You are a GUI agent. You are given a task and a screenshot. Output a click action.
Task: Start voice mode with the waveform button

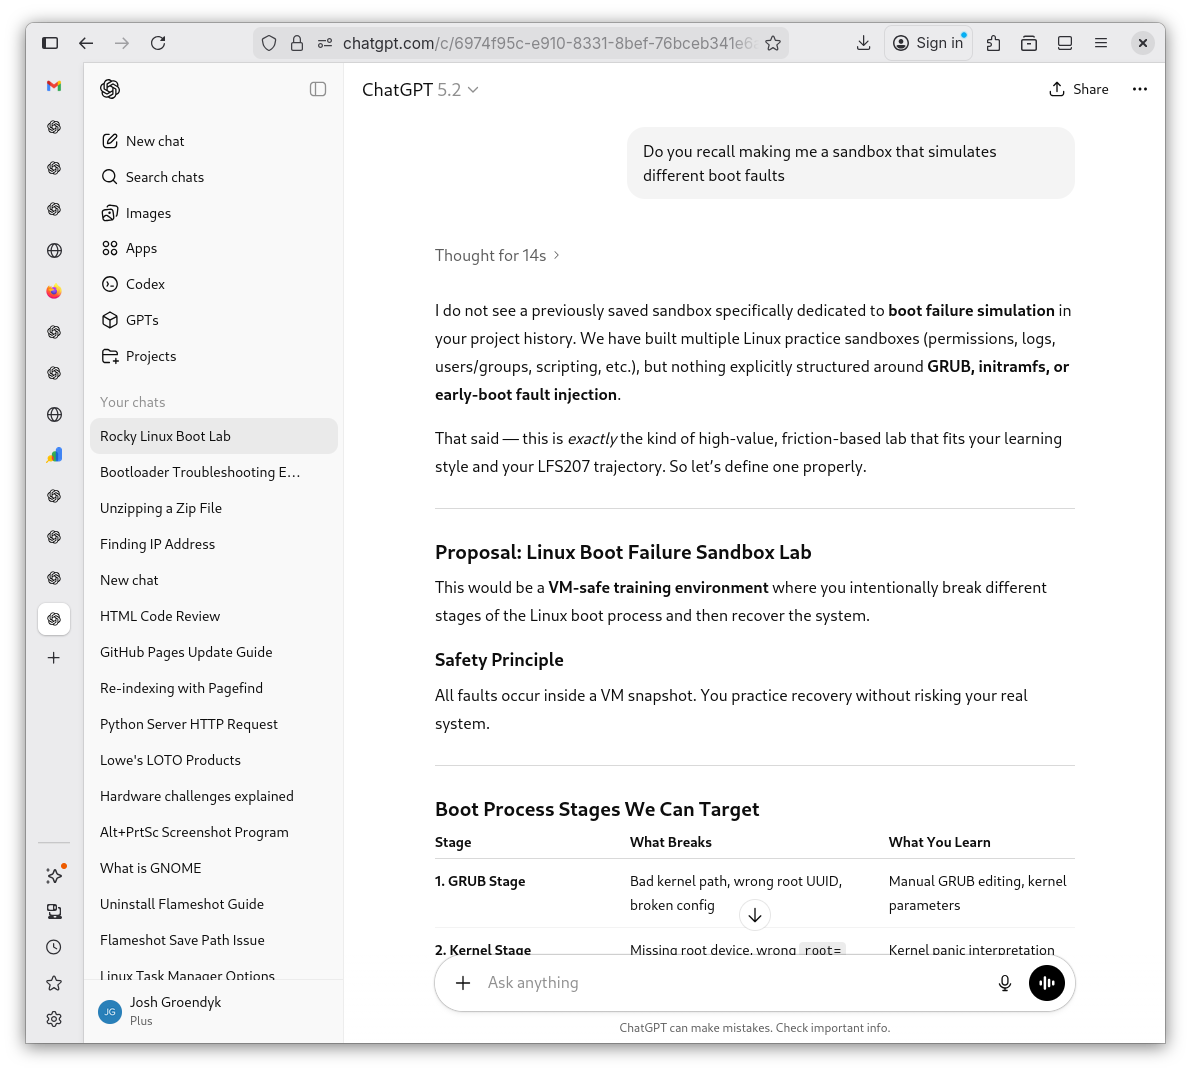[x=1046, y=983]
